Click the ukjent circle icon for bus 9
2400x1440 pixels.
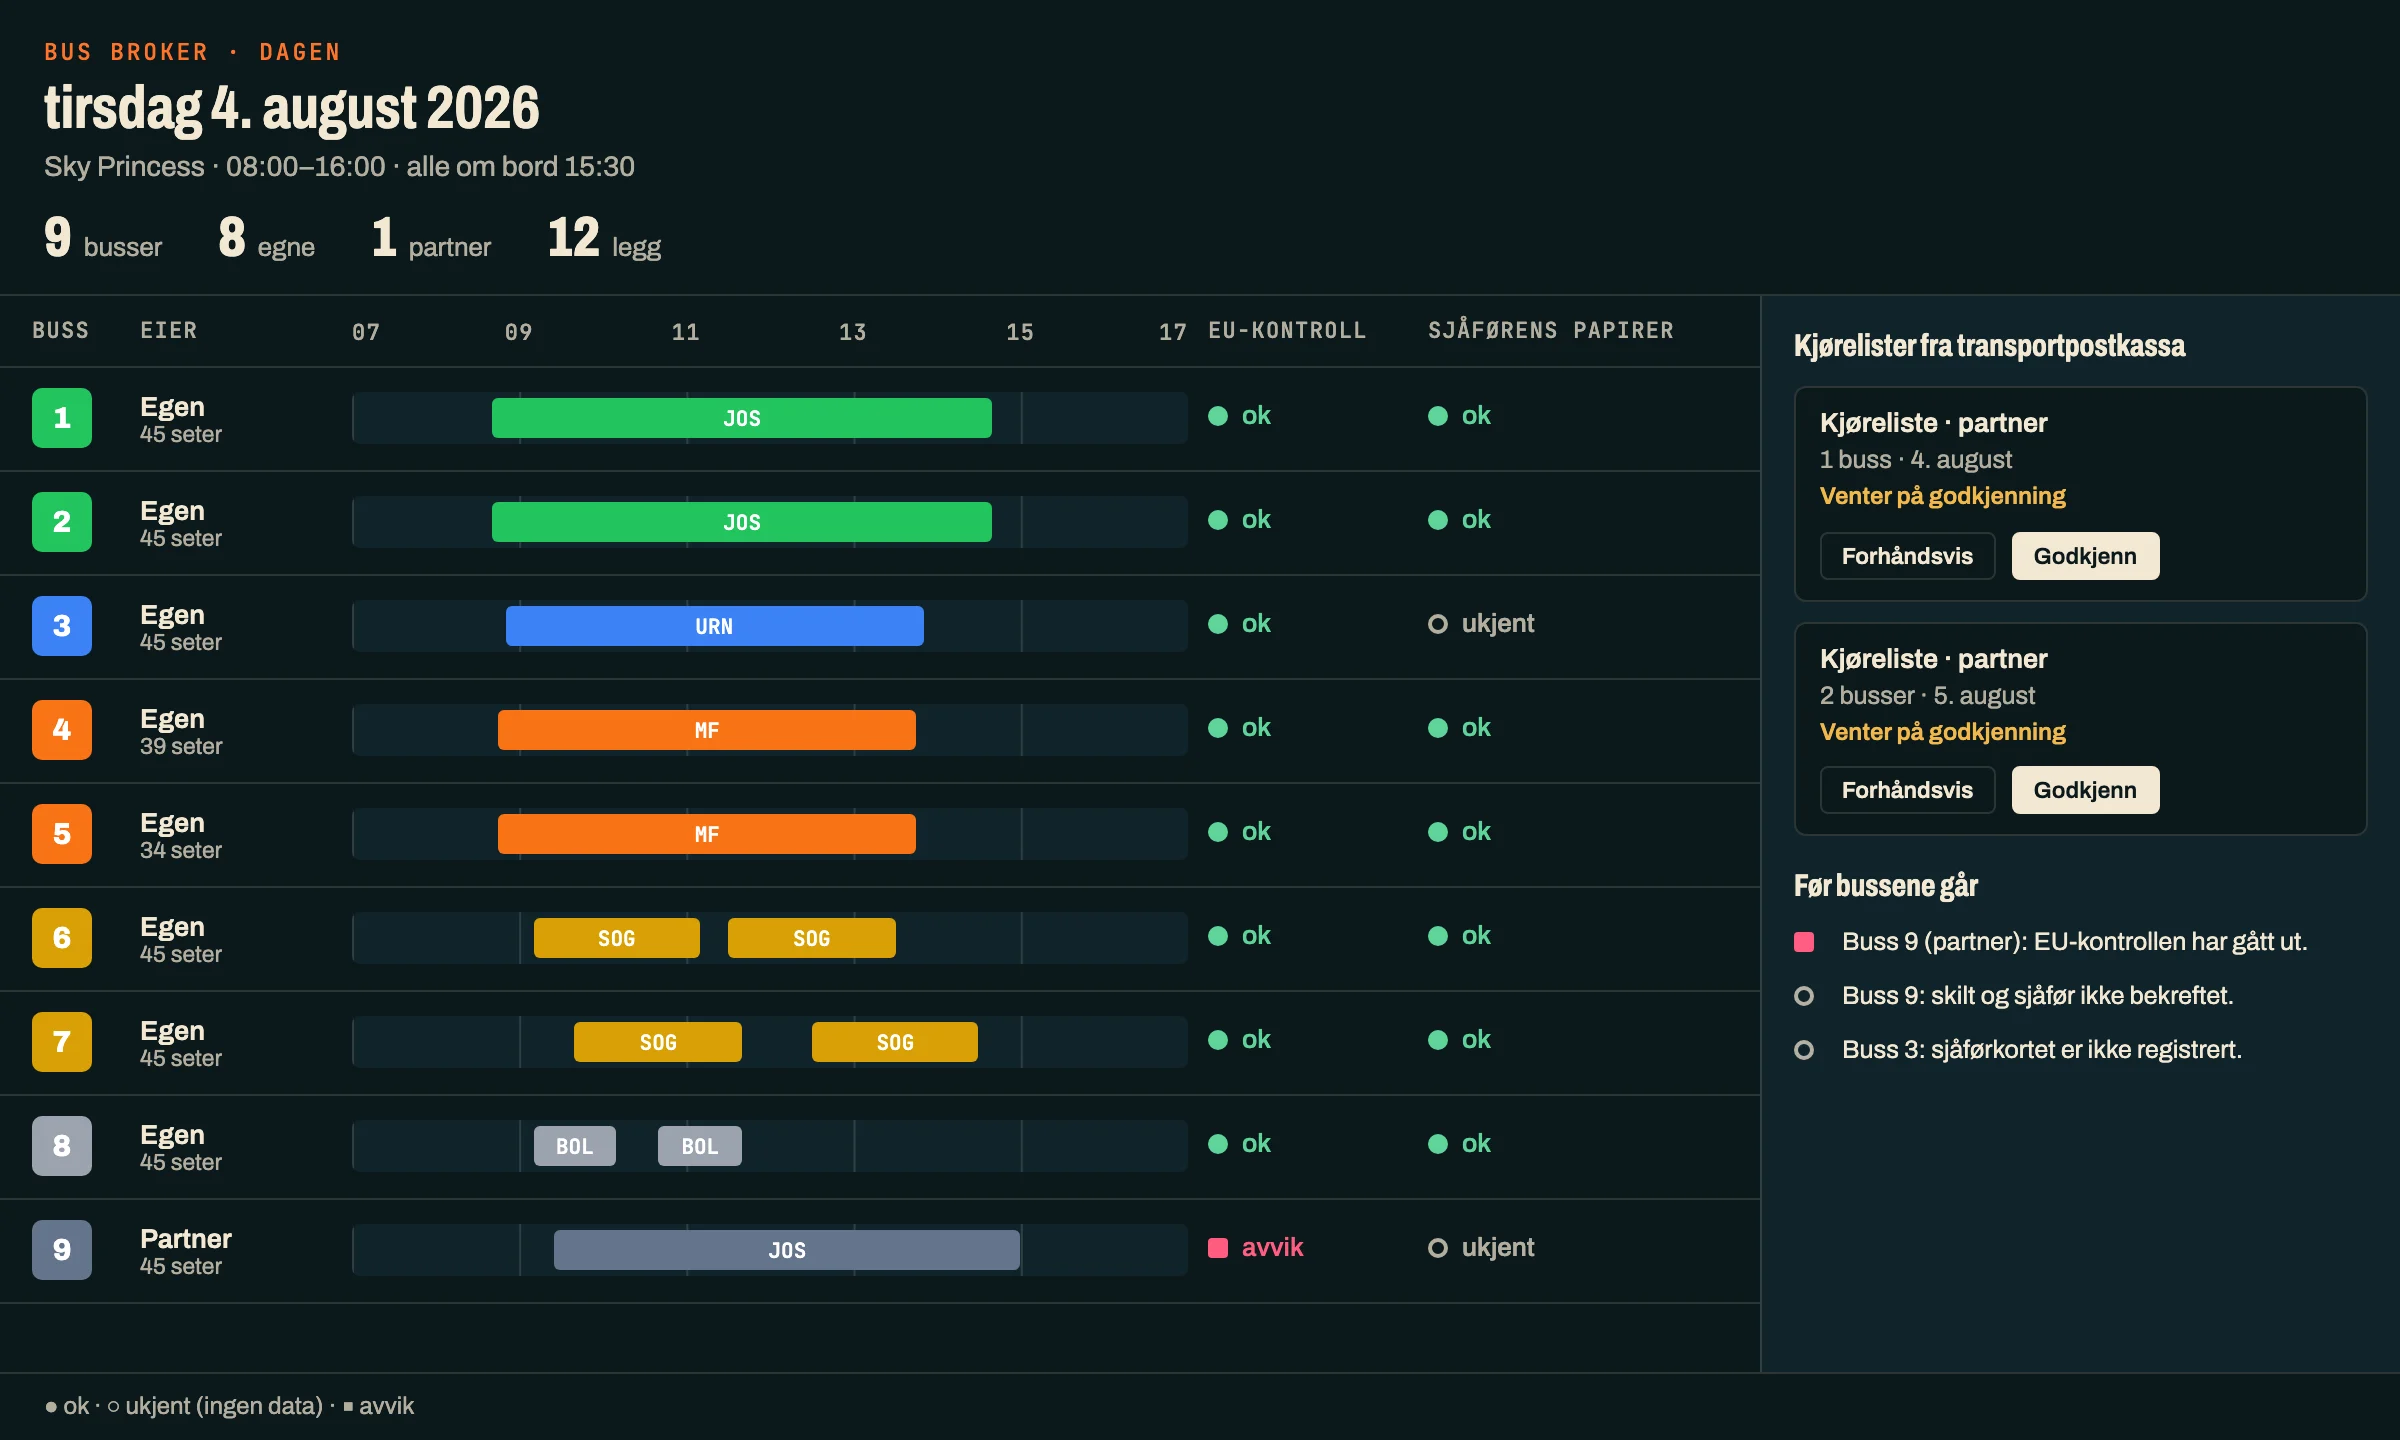point(1438,1248)
